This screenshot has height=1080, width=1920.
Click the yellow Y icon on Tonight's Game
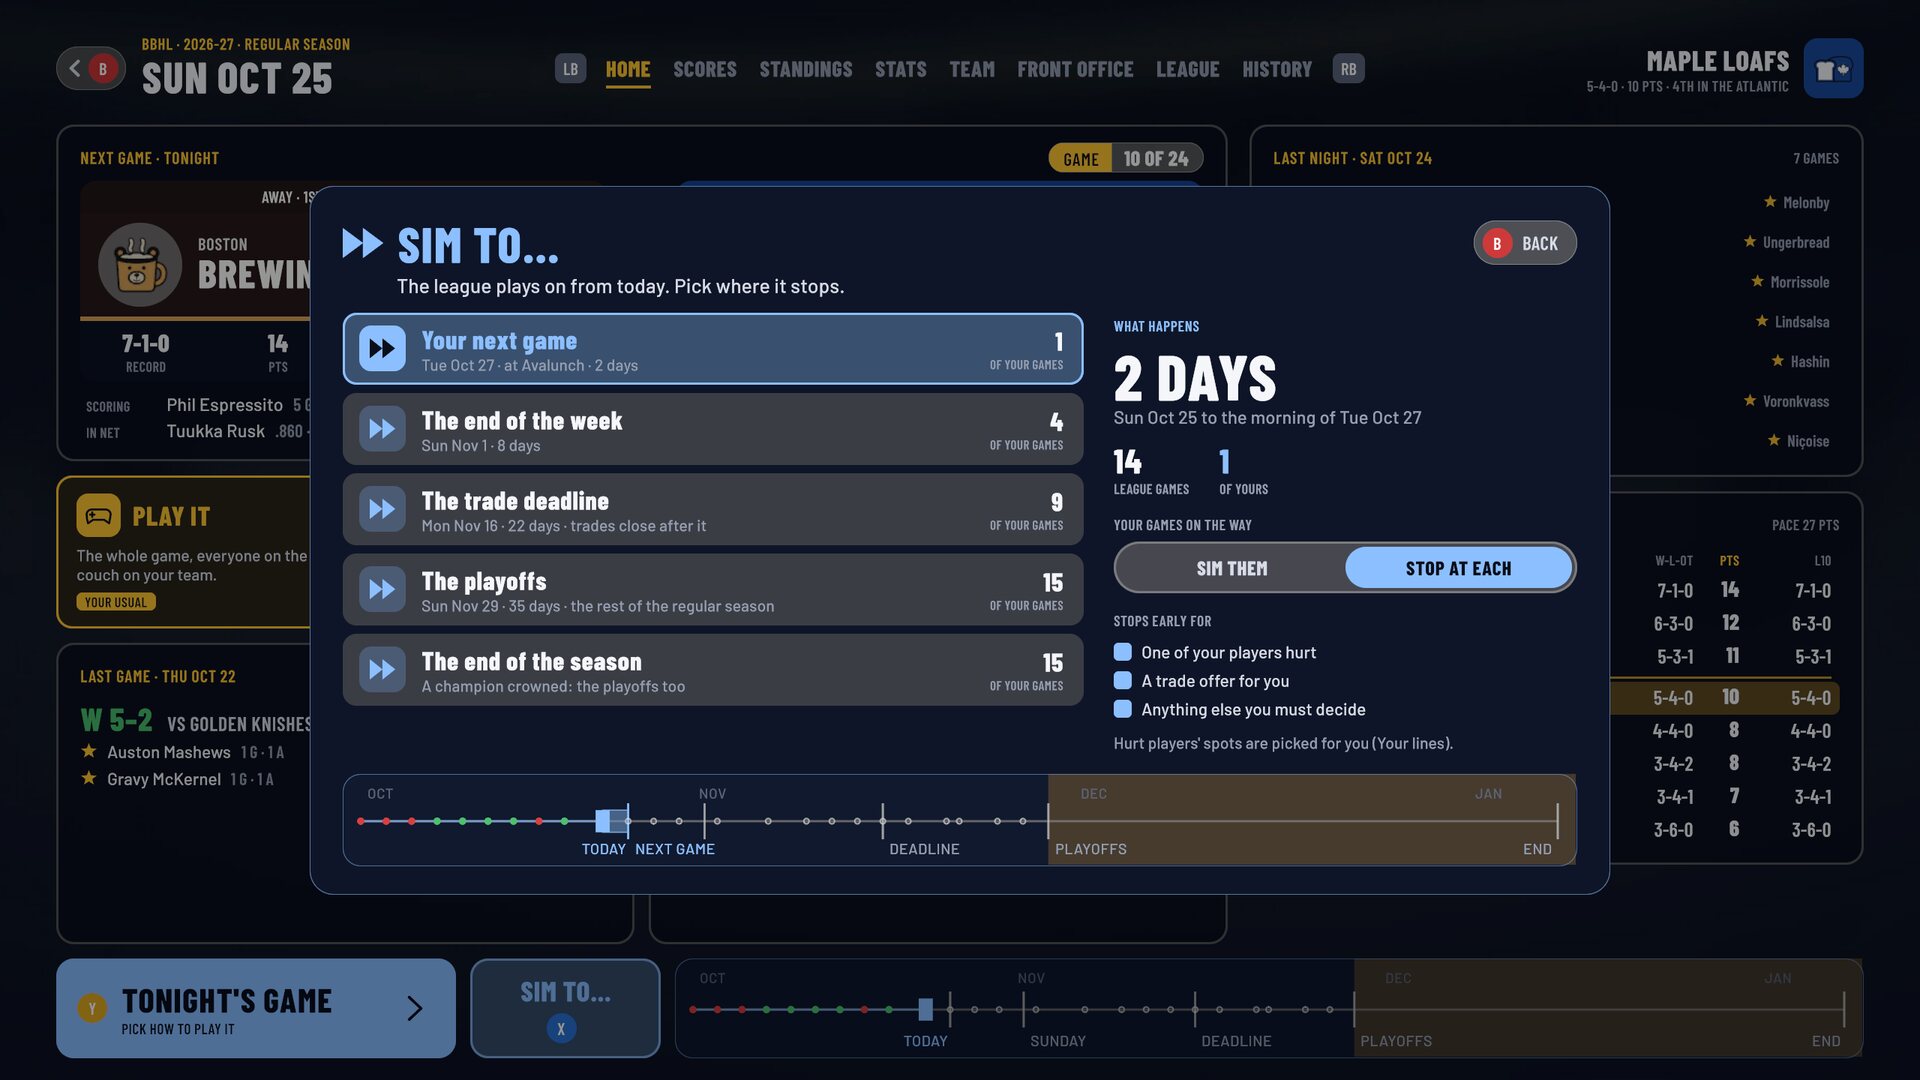(x=92, y=1008)
